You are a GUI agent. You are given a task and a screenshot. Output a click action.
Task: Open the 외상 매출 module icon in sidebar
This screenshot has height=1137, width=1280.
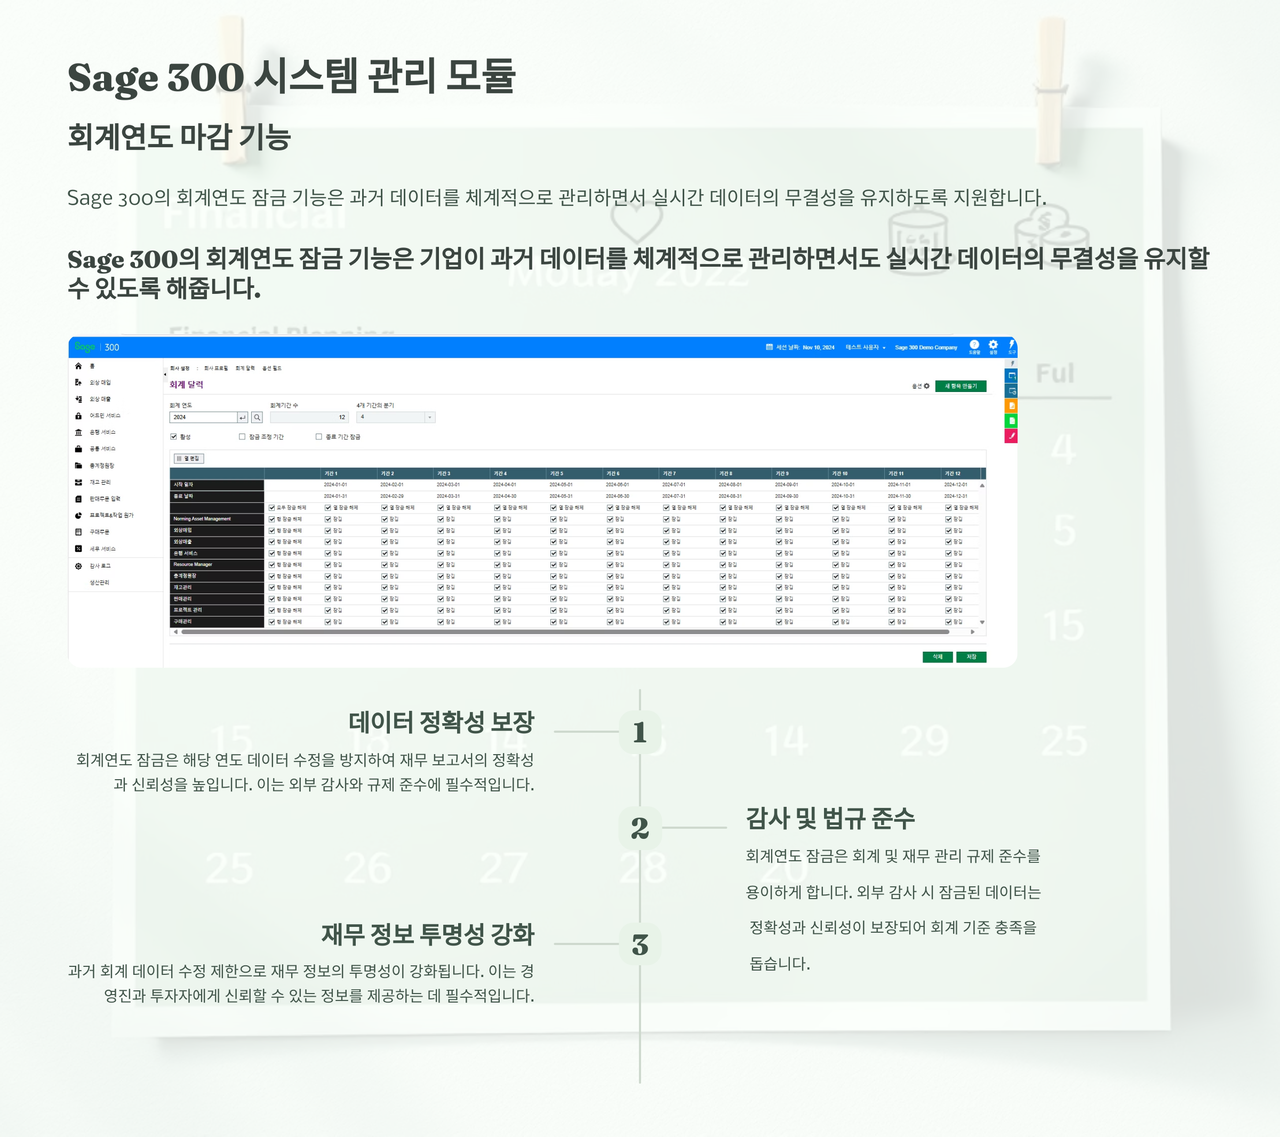pyautogui.click(x=78, y=399)
